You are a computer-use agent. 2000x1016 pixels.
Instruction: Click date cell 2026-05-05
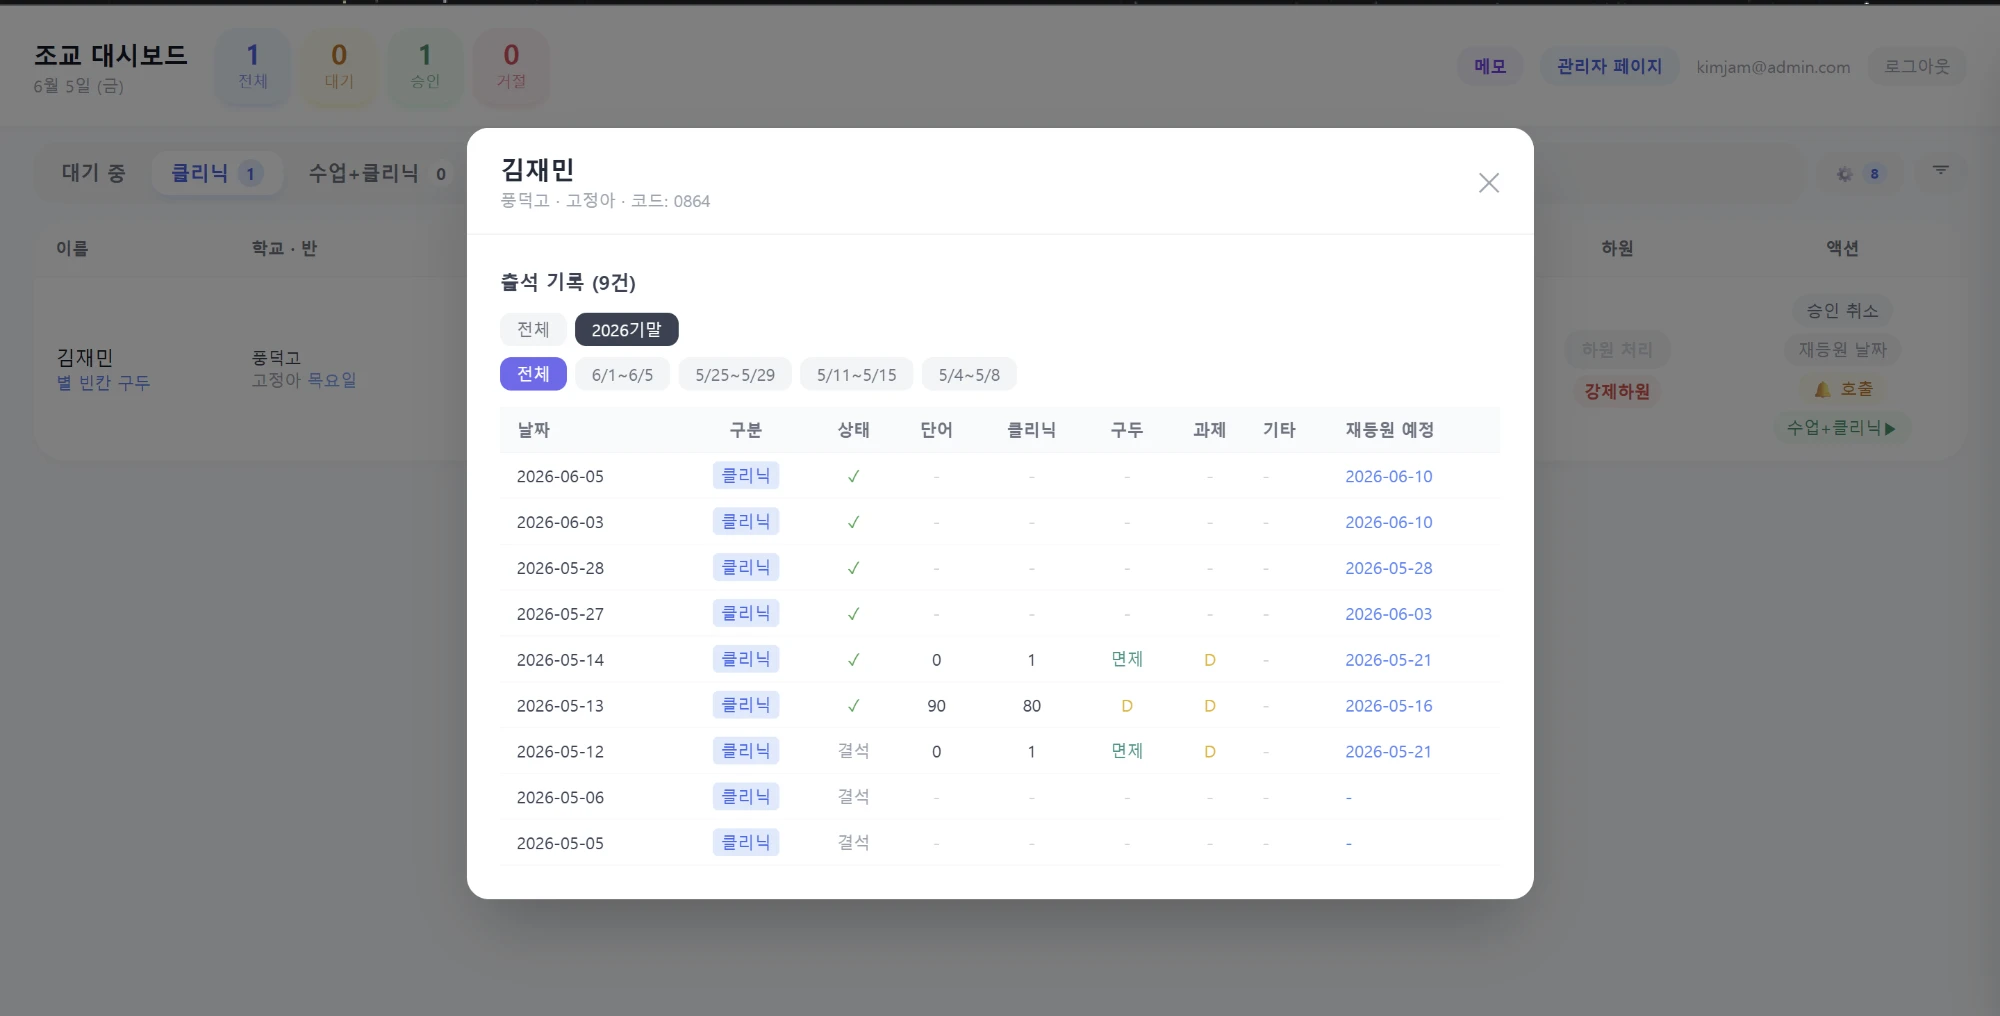click(560, 843)
